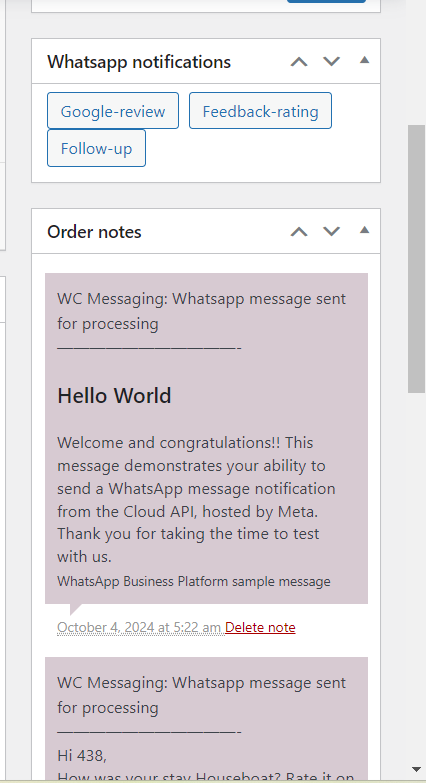This screenshot has height=783, width=426.
Task: Move Order notes panel up
Action: pyautogui.click(x=299, y=232)
